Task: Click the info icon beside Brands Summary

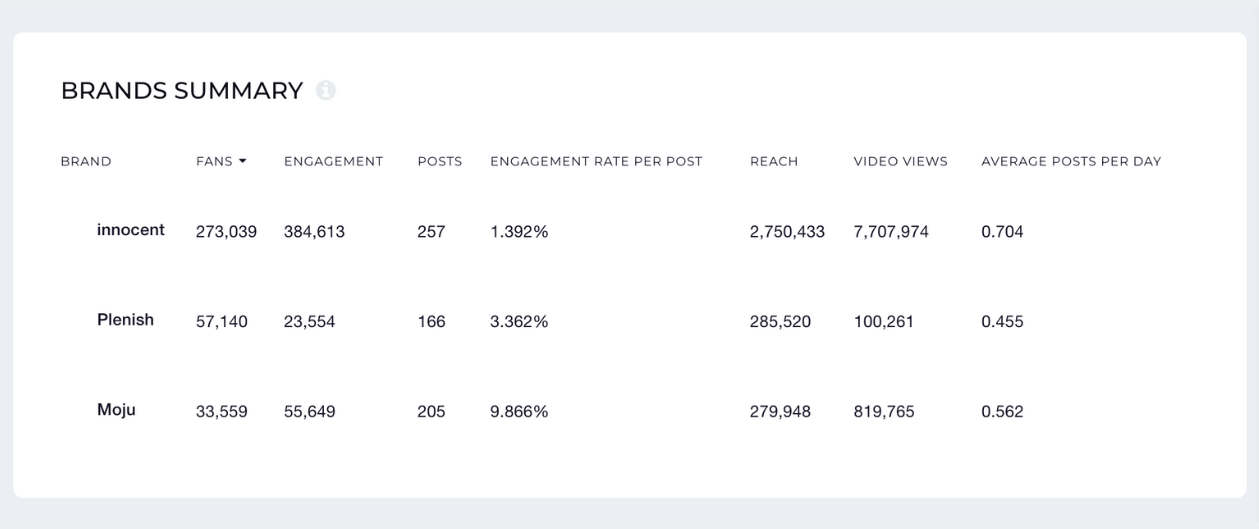Action: point(325,91)
